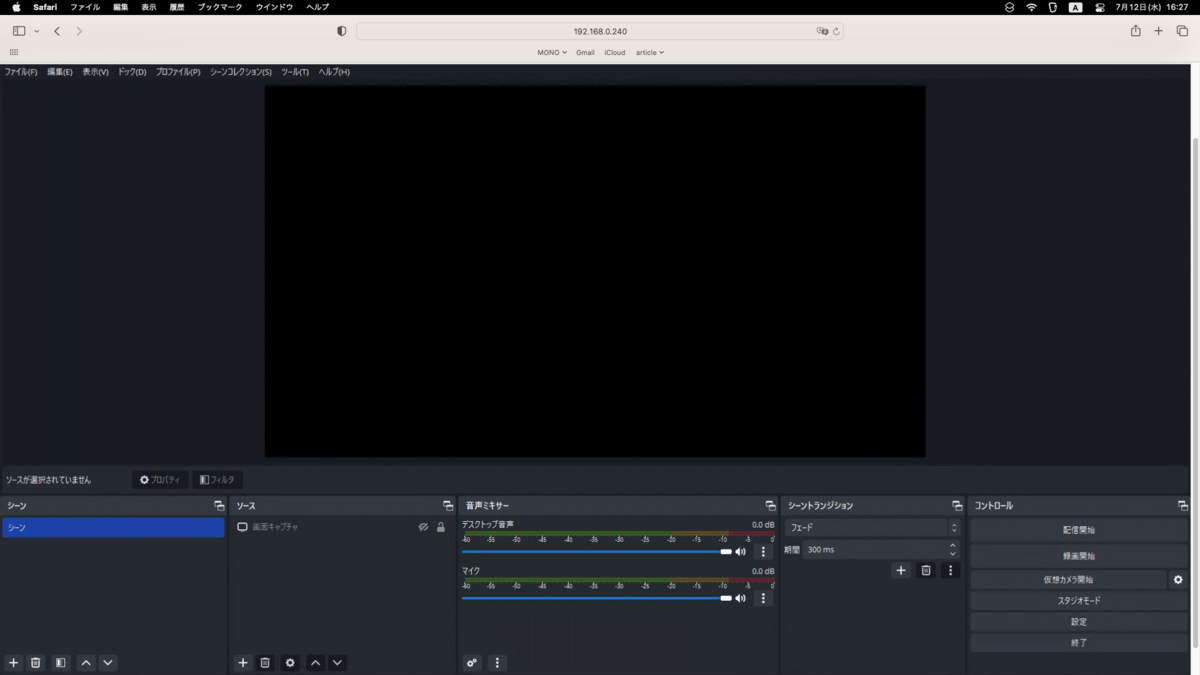
Task: Undock the シーン panel with float icon
Action: pyautogui.click(x=219, y=506)
